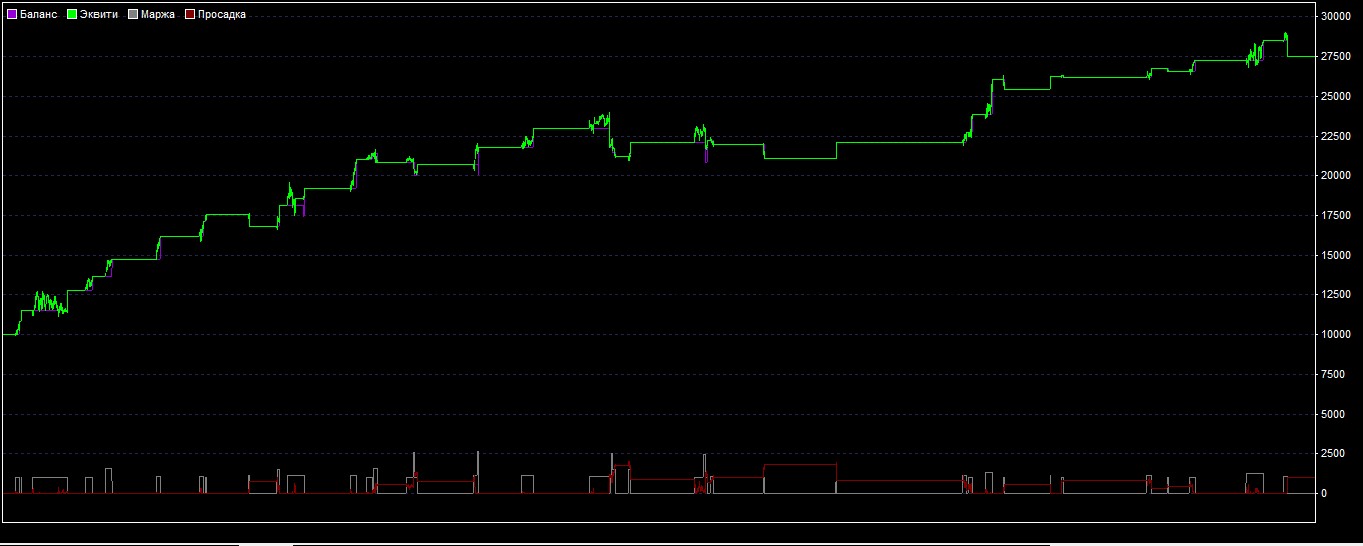Click the 22500 axis label
Image resolution: width=1363 pixels, height=546 pixels.
pyautogui.click(x=1336, y=136)
